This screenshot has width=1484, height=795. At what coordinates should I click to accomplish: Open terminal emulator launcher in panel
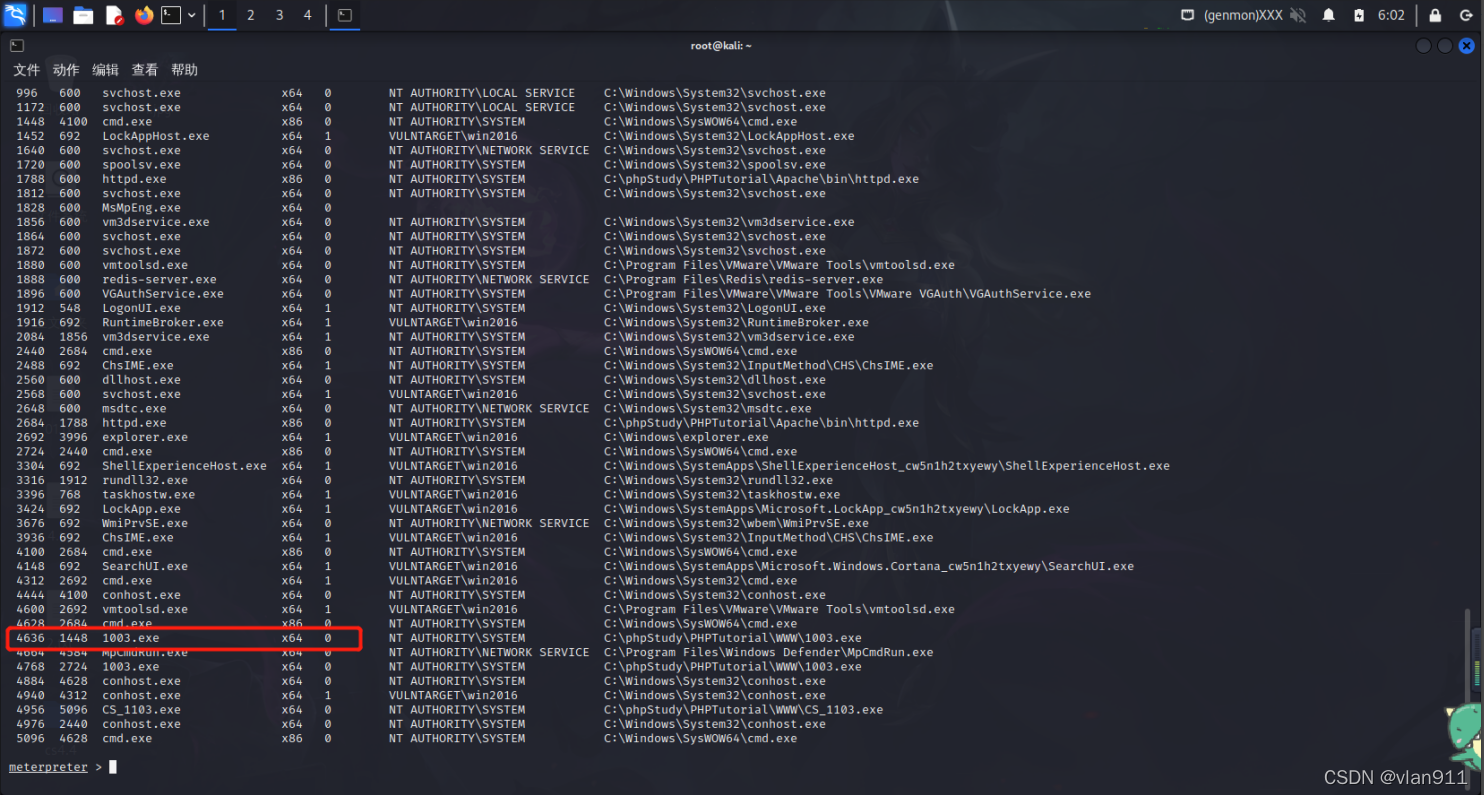(x=172, y=15)
